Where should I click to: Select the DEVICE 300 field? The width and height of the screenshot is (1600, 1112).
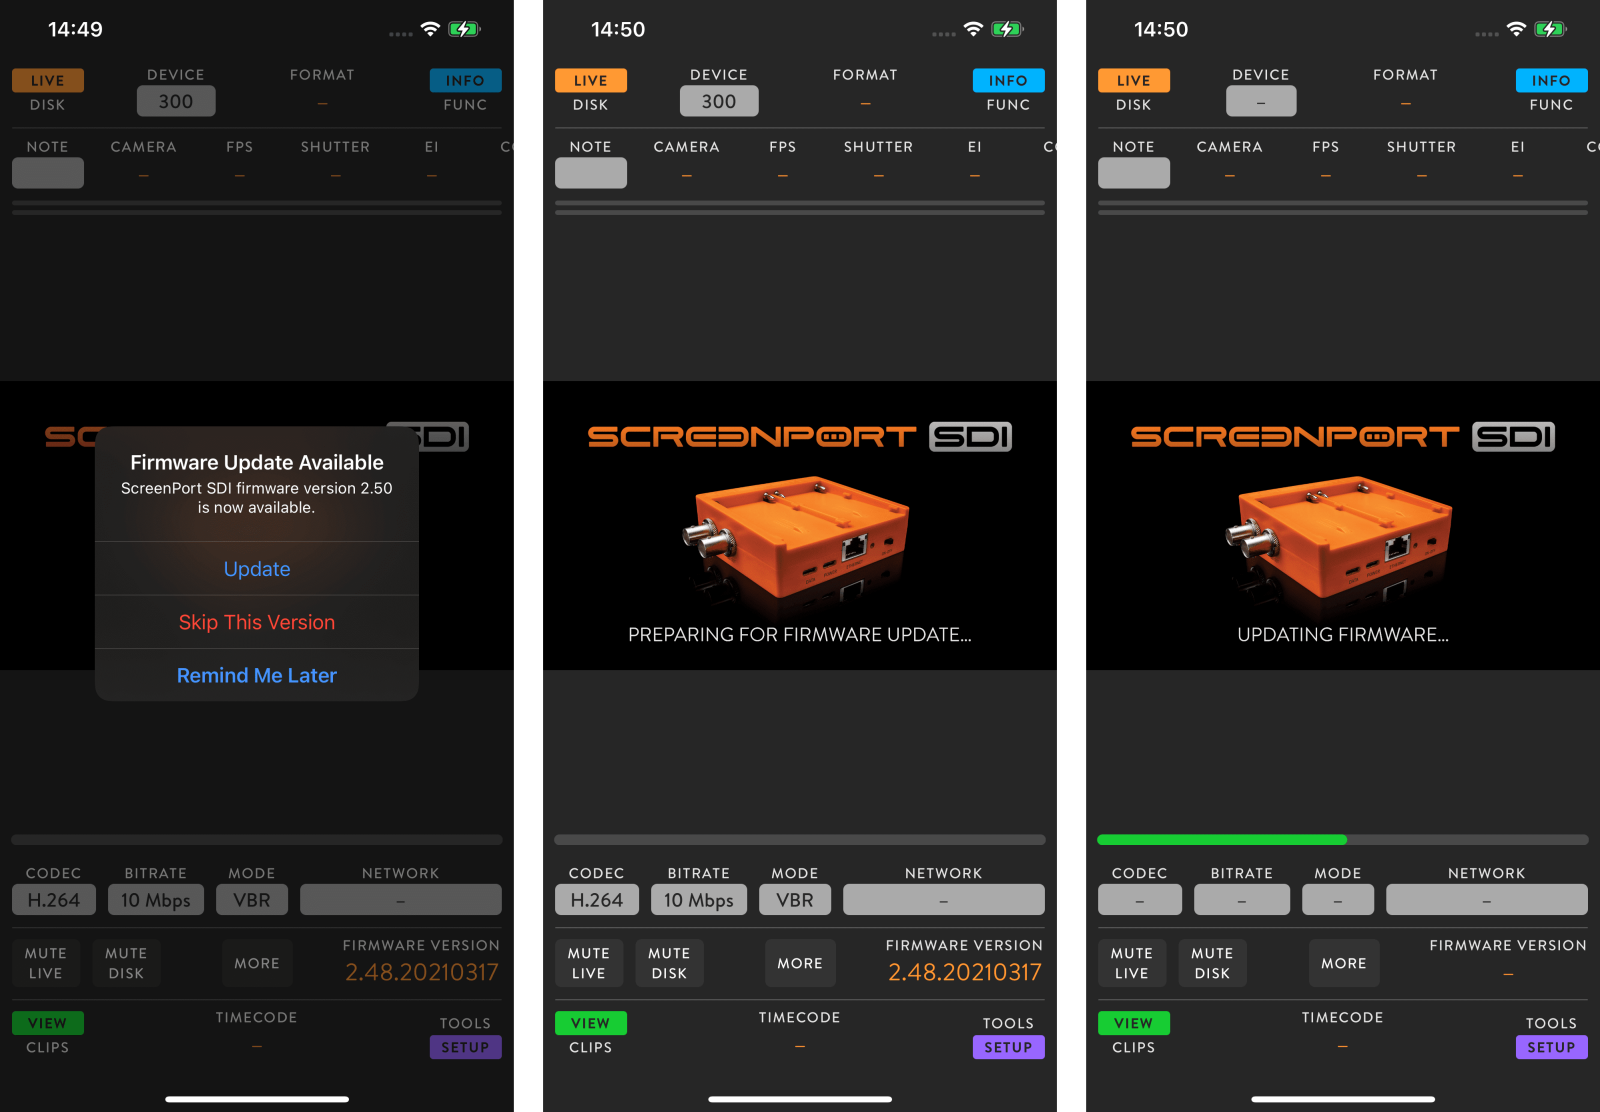coord(176,100)
